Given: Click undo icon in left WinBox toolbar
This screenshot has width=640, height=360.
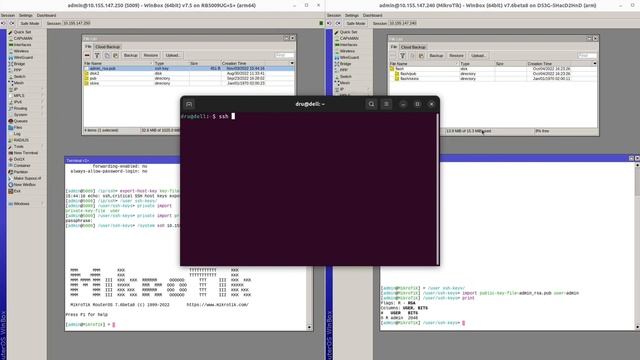Looking at the screenshot, I should (3, 23).
